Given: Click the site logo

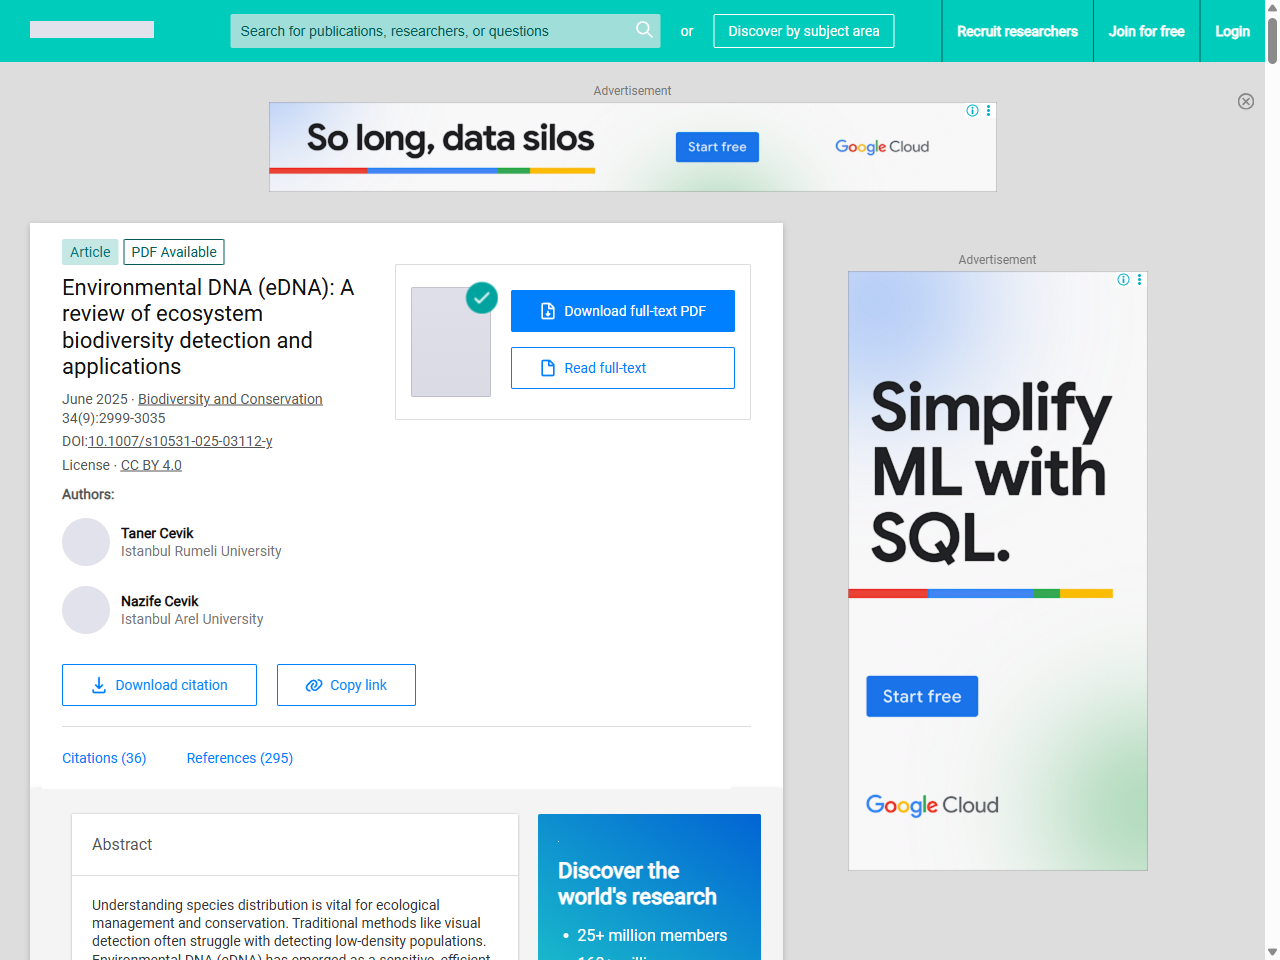Looking at the screenshot, I should pyautogui.click(x=92, y=30).
